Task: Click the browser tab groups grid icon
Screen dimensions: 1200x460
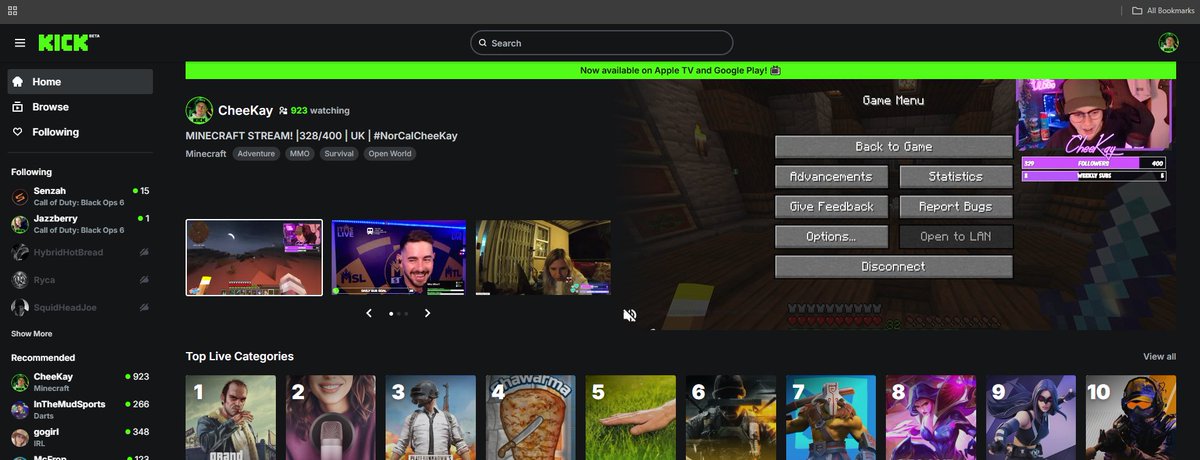Action: pos(12,10)
